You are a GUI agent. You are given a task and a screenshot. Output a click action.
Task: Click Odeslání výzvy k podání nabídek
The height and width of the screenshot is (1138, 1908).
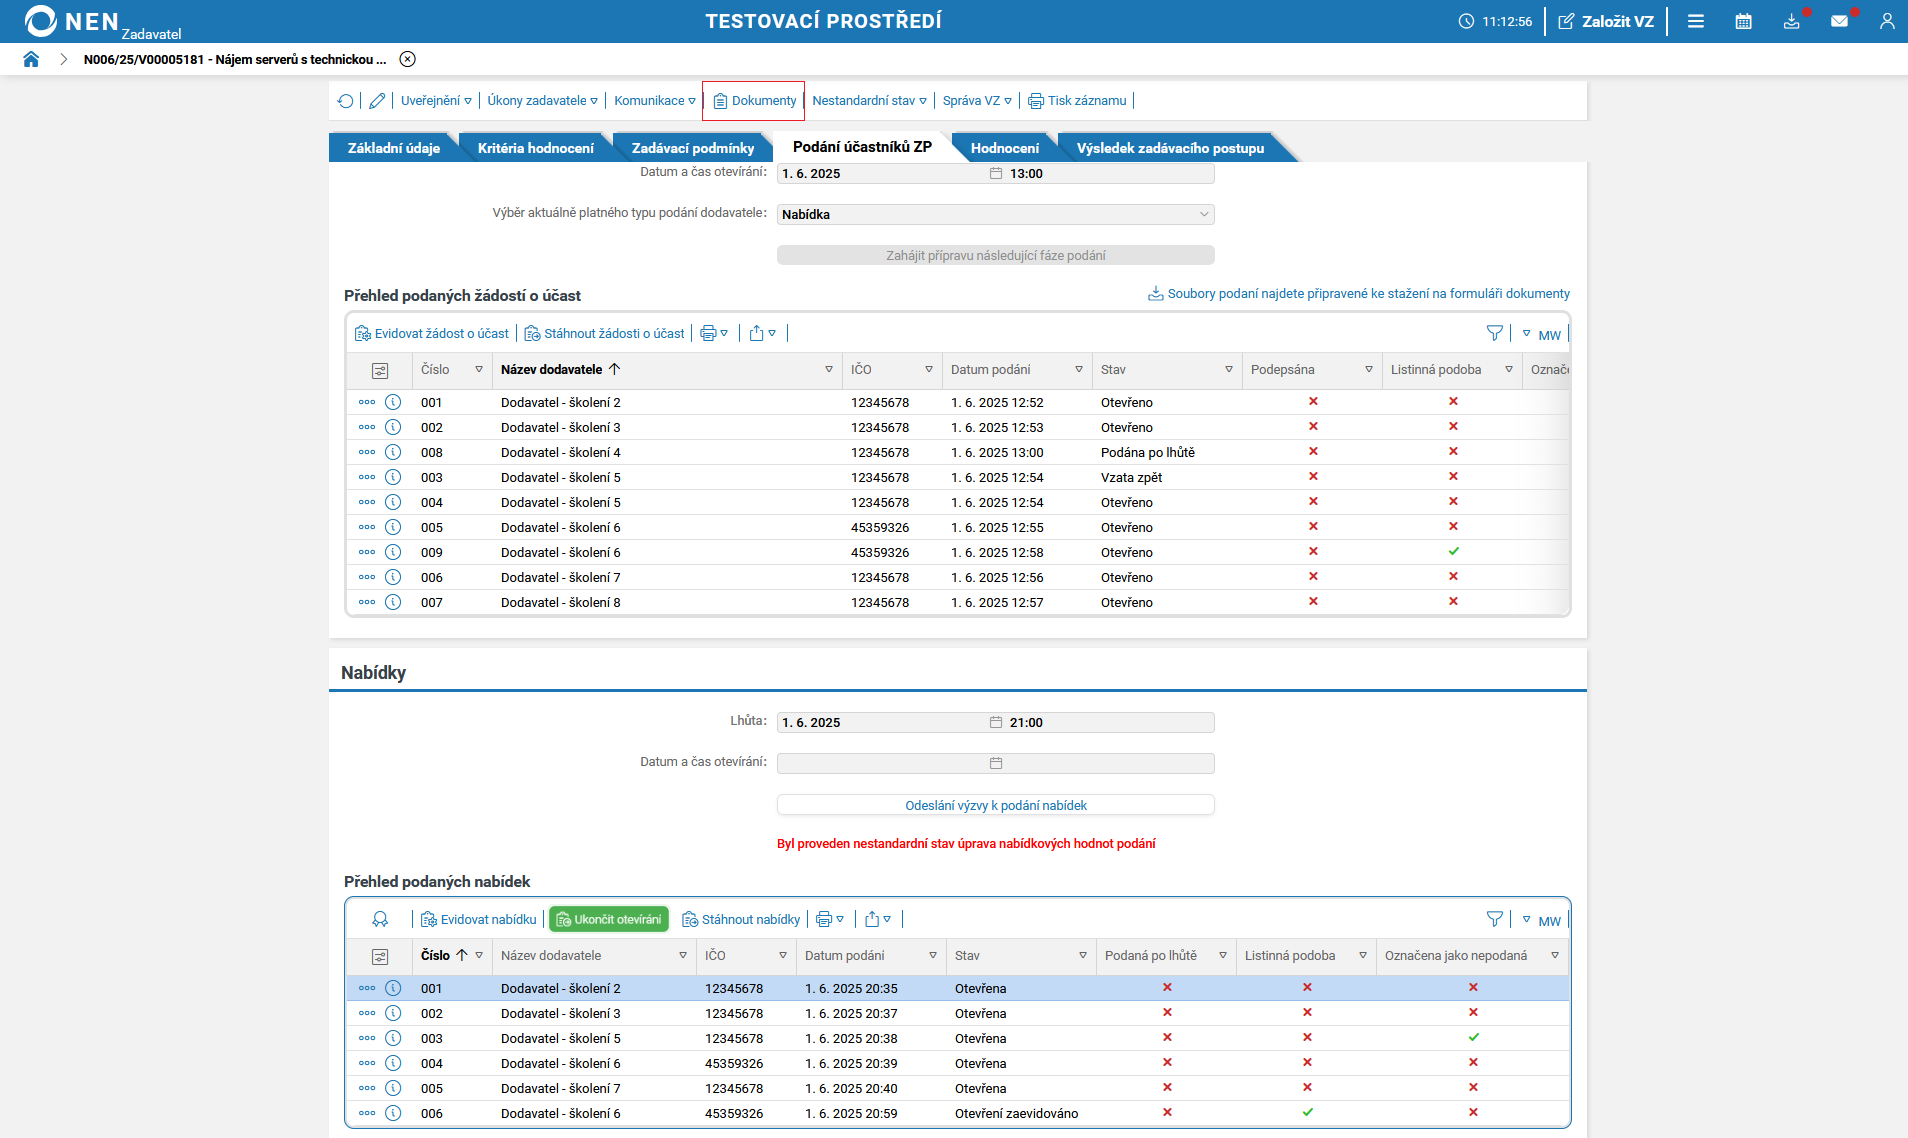click(995, 805)
